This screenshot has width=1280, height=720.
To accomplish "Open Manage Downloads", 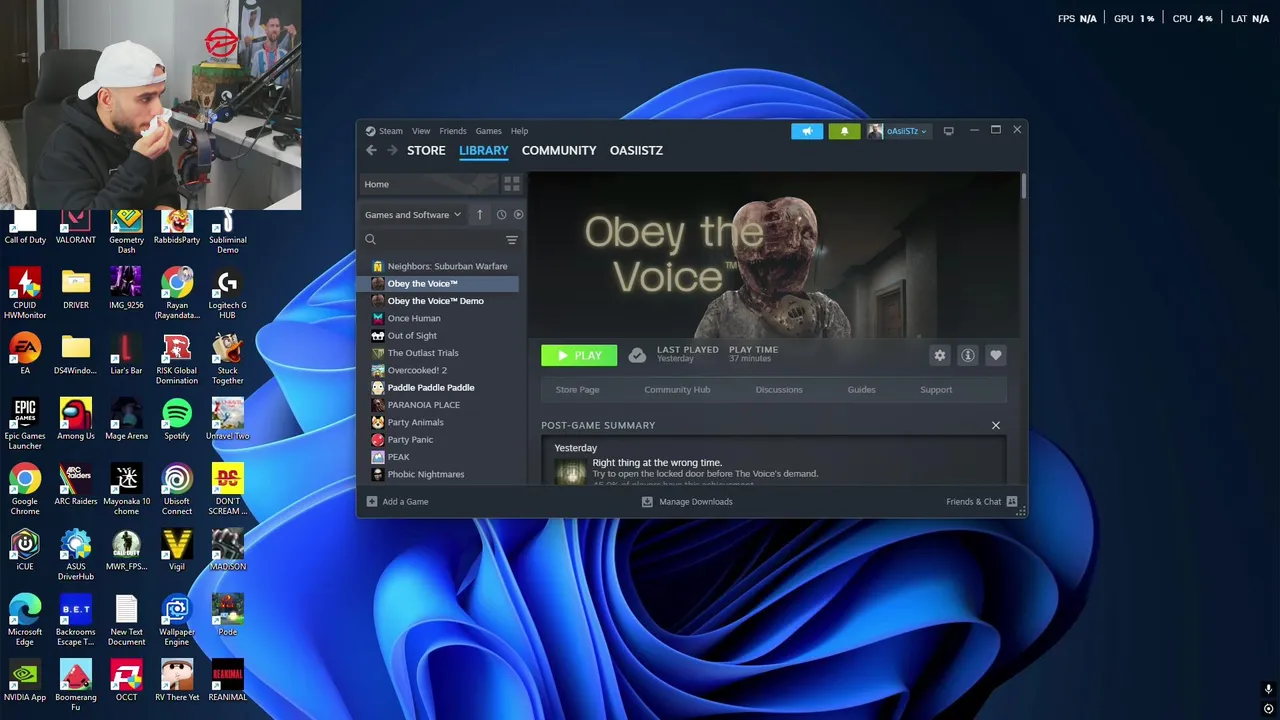I will tap(687, 502).
